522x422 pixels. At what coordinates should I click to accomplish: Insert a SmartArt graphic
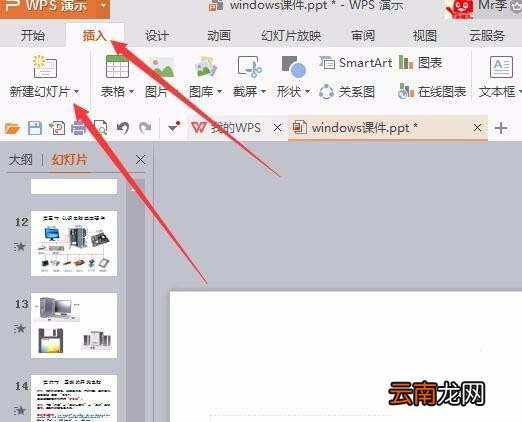point(355,63)
